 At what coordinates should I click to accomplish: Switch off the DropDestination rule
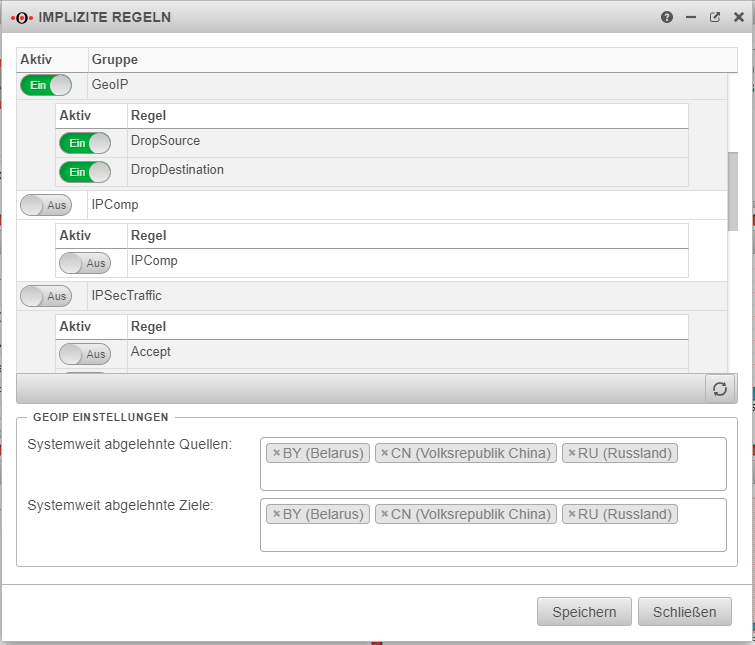85,172
